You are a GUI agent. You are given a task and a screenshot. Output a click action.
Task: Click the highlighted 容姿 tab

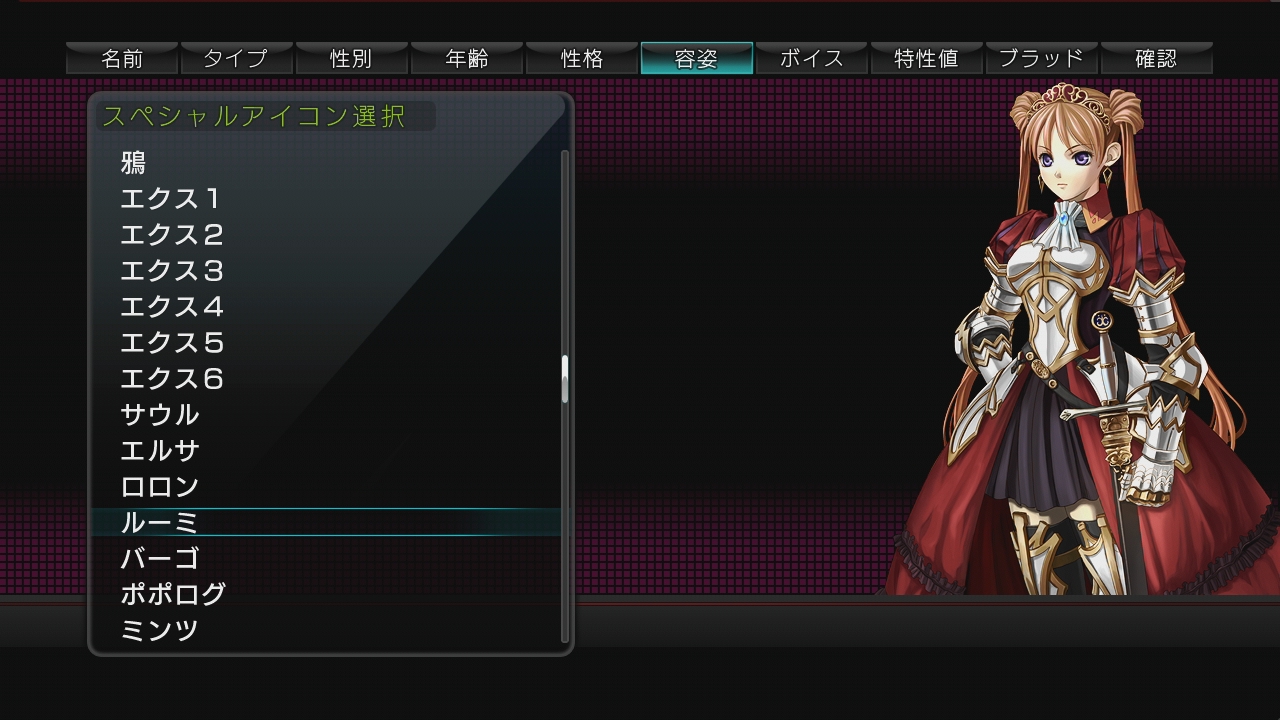pos(697,59)
